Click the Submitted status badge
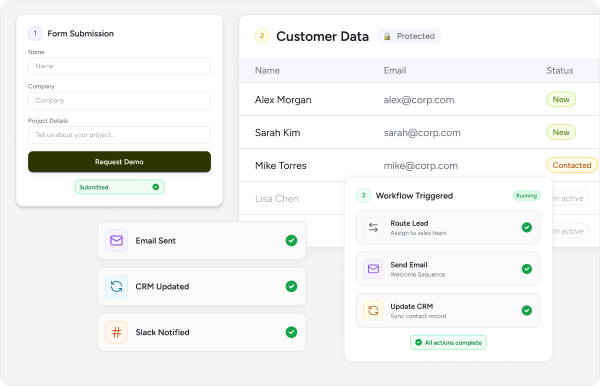 tap(119, 187)
